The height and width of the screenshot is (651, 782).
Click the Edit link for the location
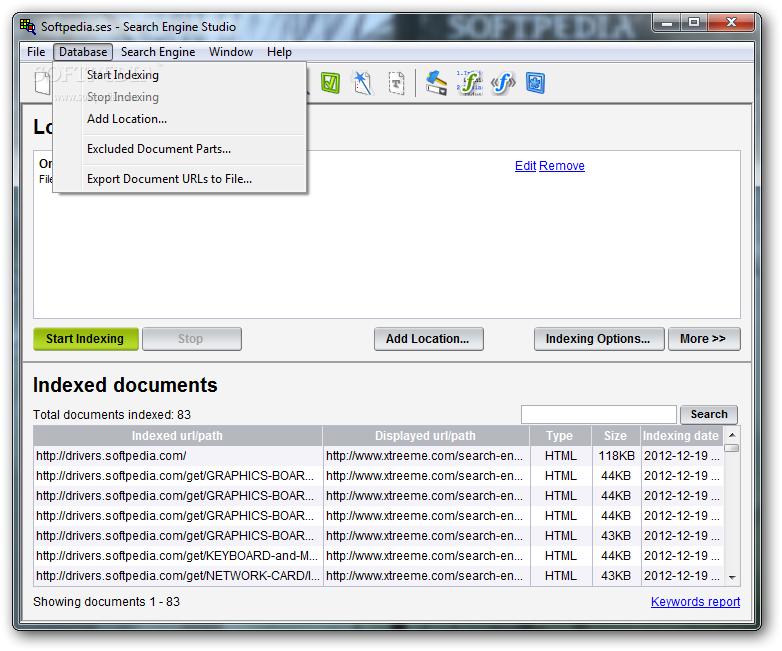tap(526, 166)
